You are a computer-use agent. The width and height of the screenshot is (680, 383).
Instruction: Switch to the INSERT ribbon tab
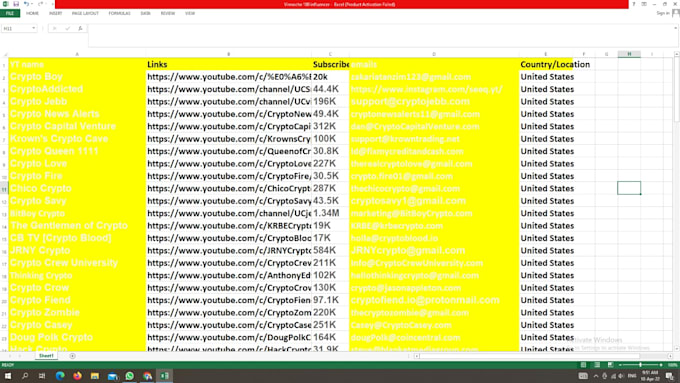56,13
